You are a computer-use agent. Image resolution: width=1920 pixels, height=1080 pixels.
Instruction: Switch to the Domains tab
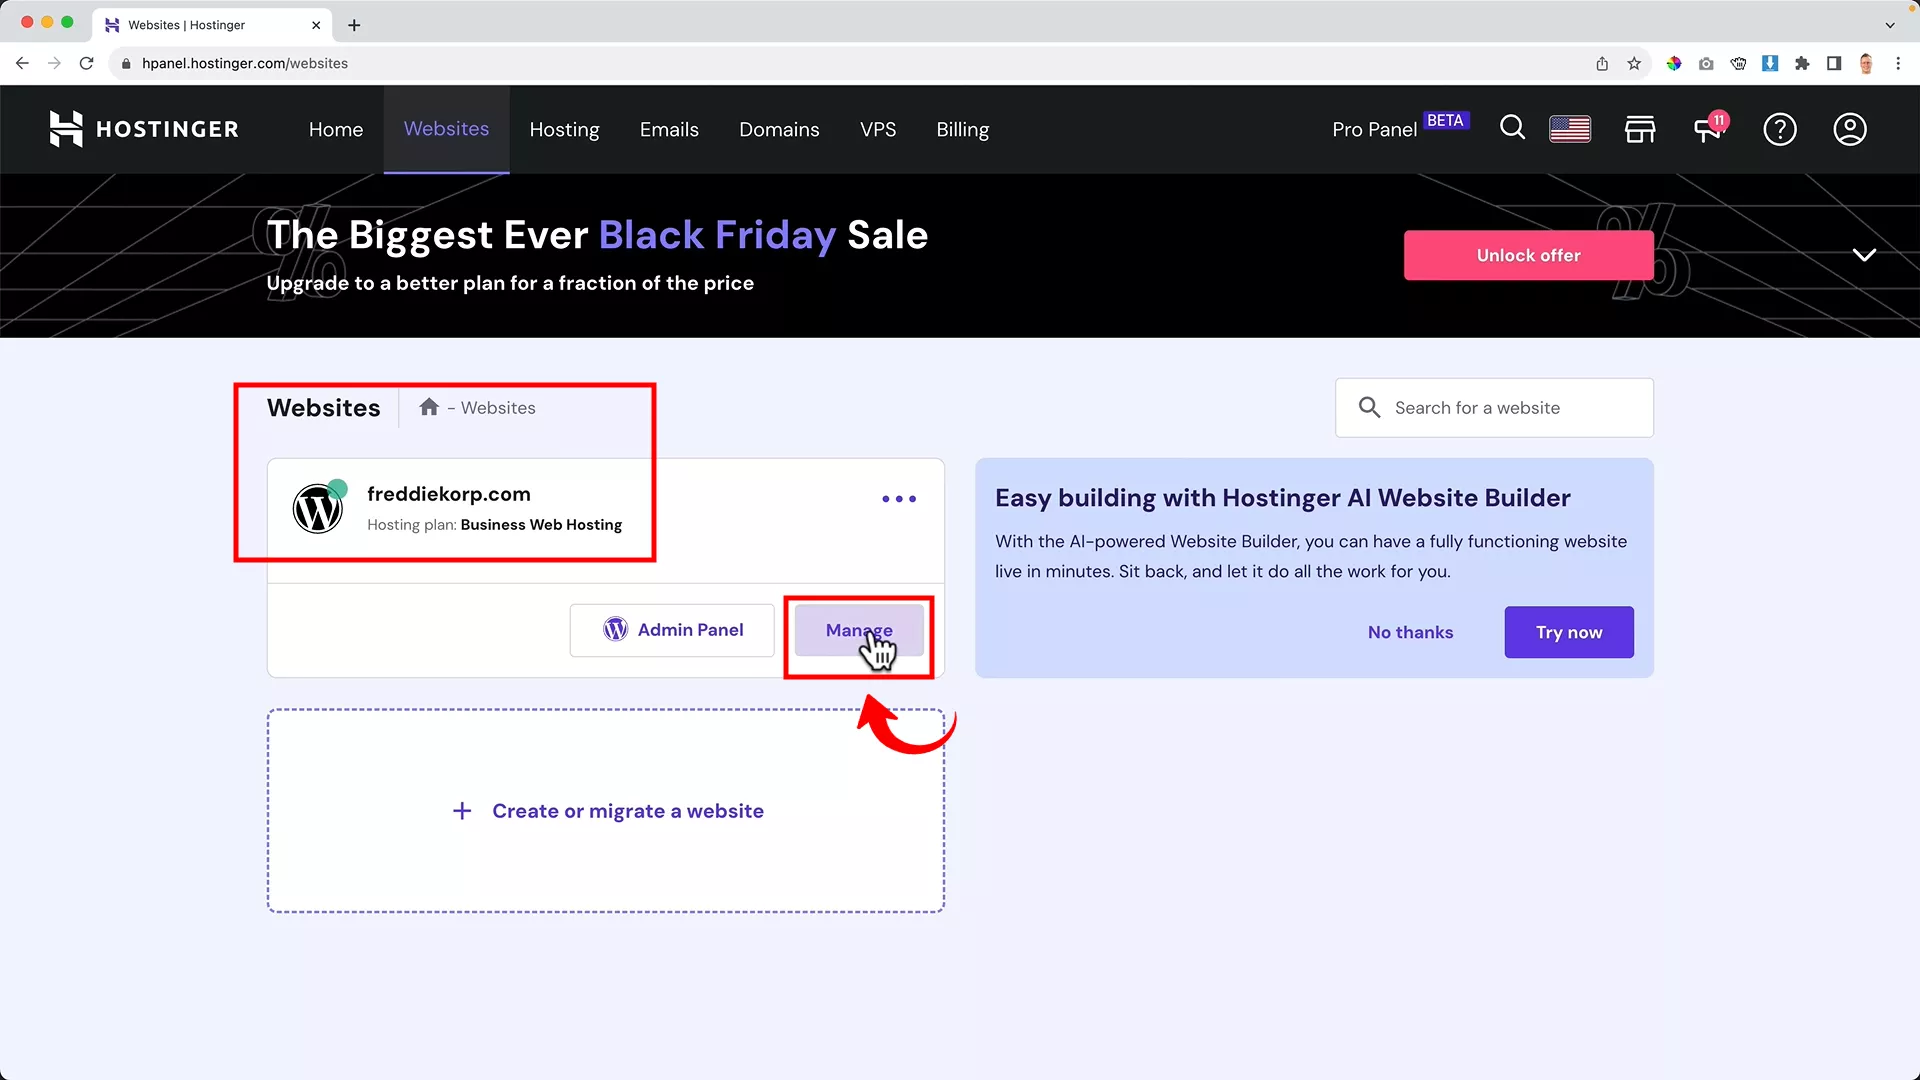pyautogui.click(x=779, y=129)
